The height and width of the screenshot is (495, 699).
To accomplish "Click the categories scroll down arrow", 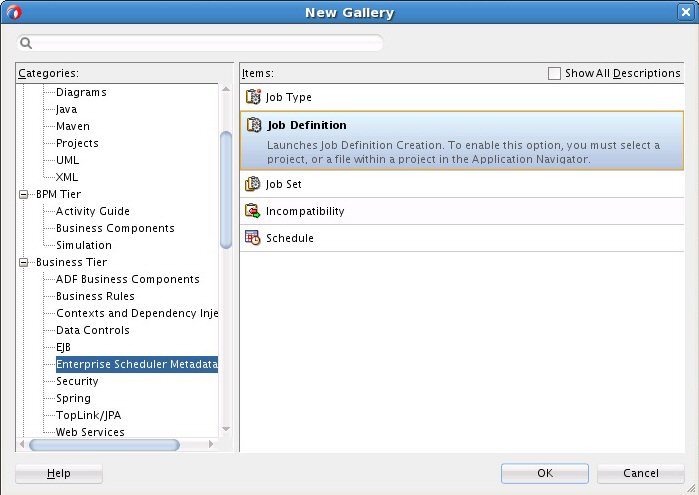I will click(226, 429).
